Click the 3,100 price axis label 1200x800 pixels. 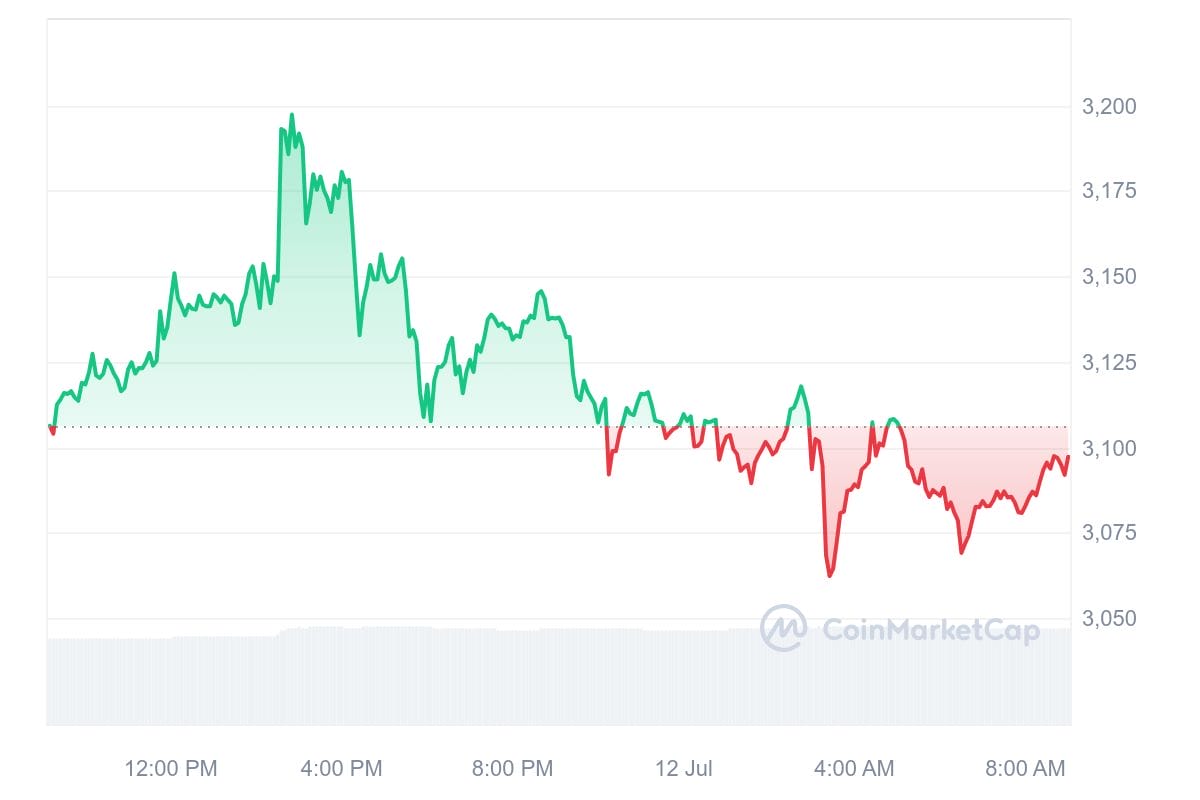(x=1108, y=448)
